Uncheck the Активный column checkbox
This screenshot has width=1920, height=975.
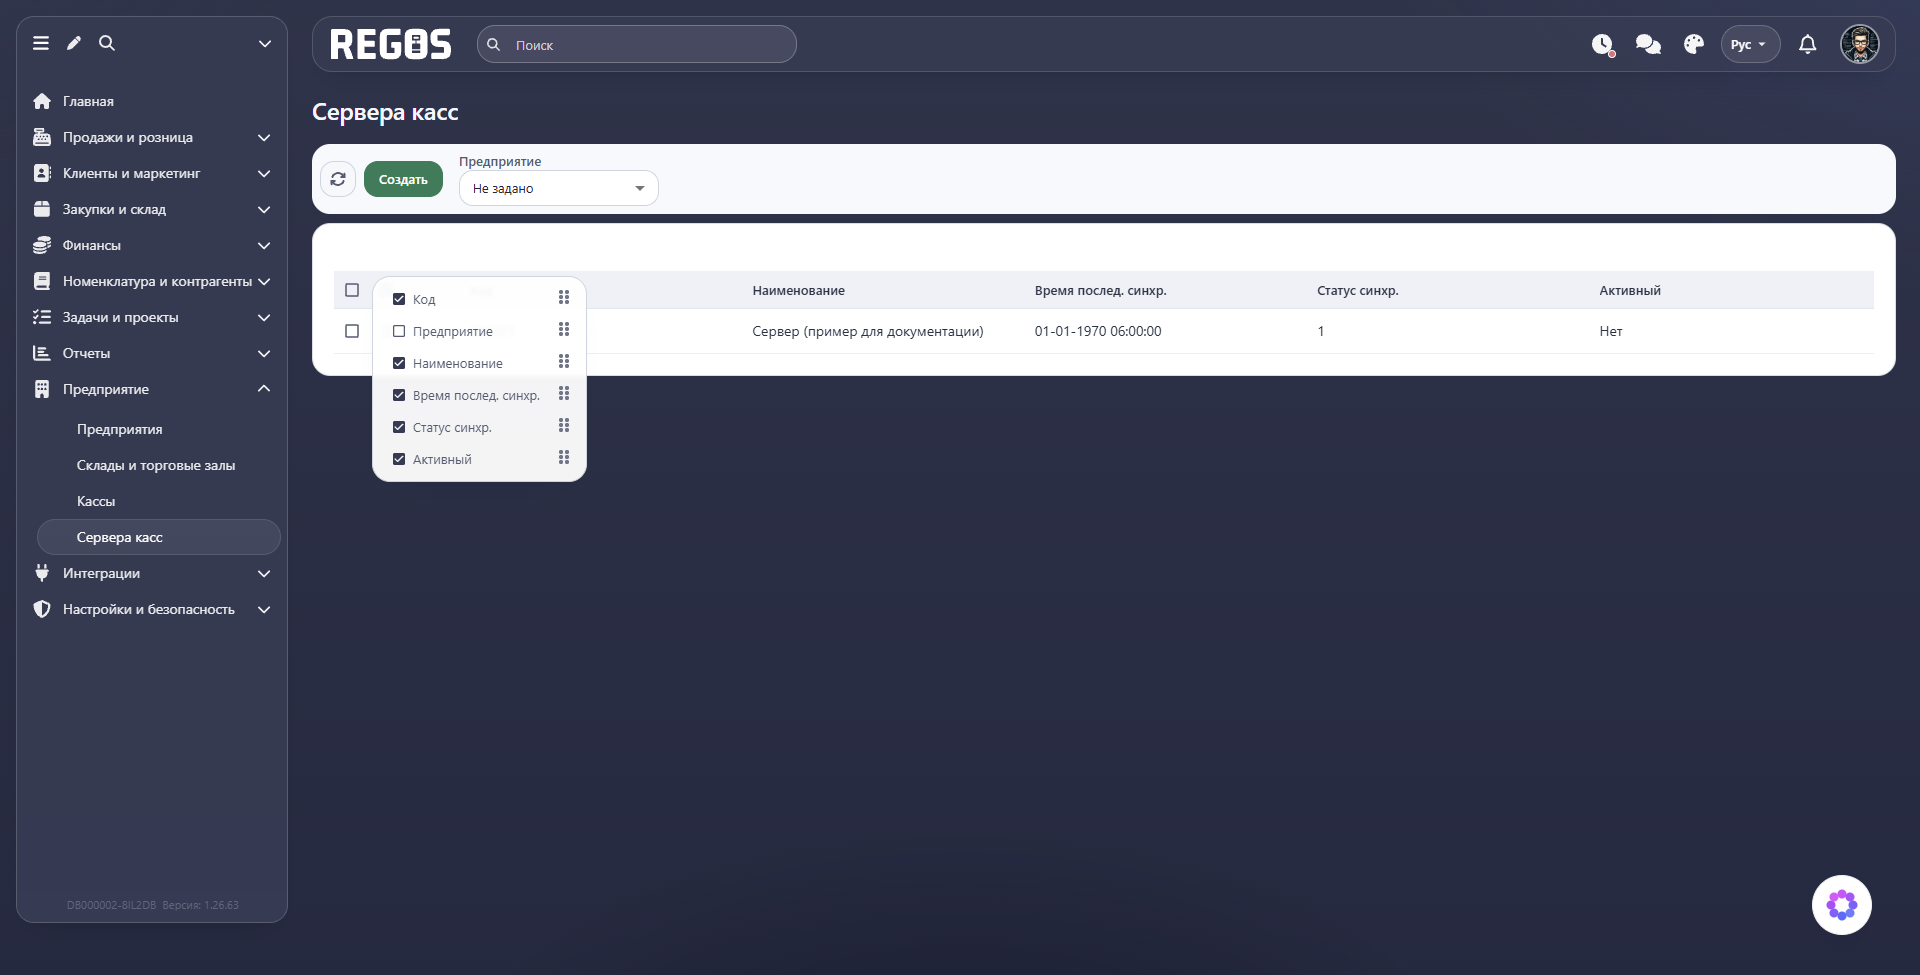click(x=399, y=459)
